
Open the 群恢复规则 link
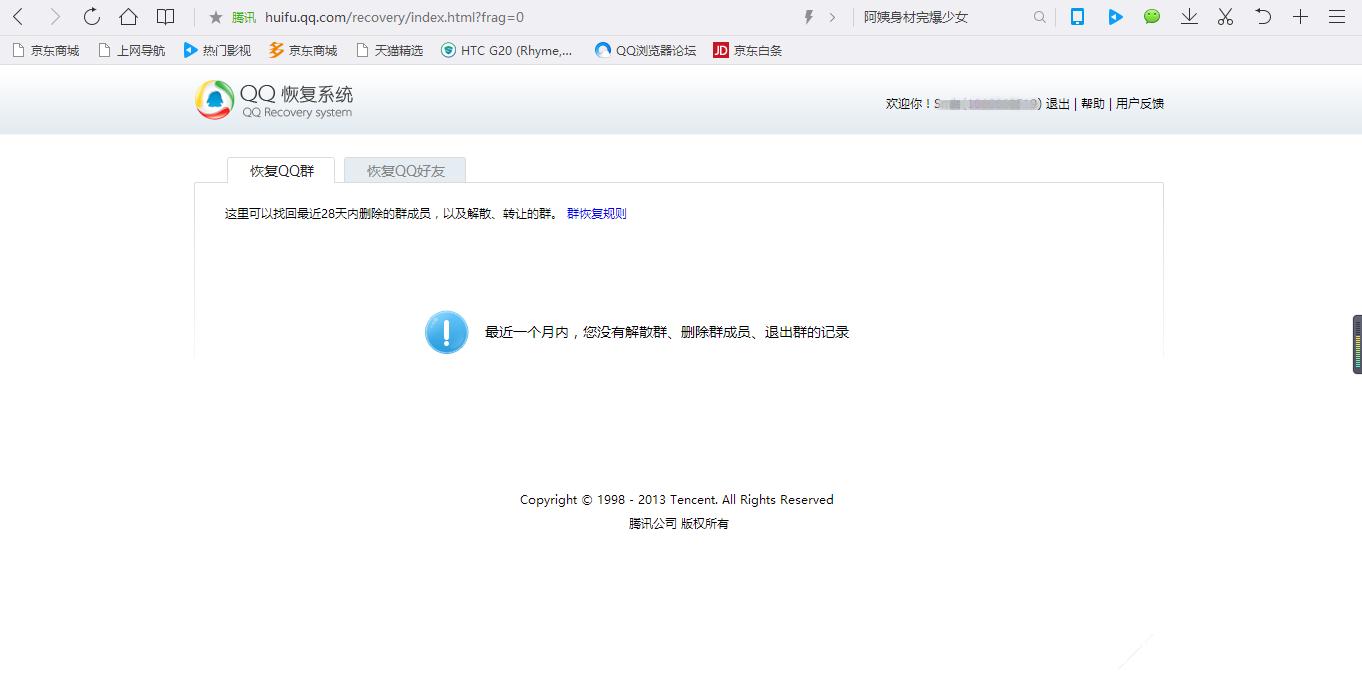tap(597, 213)
